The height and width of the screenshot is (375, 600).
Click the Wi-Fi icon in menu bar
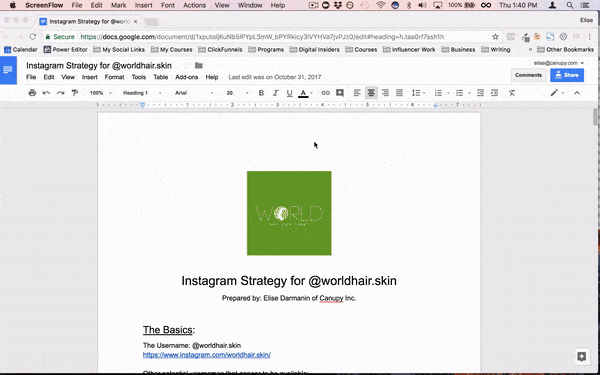coord(380,5)
